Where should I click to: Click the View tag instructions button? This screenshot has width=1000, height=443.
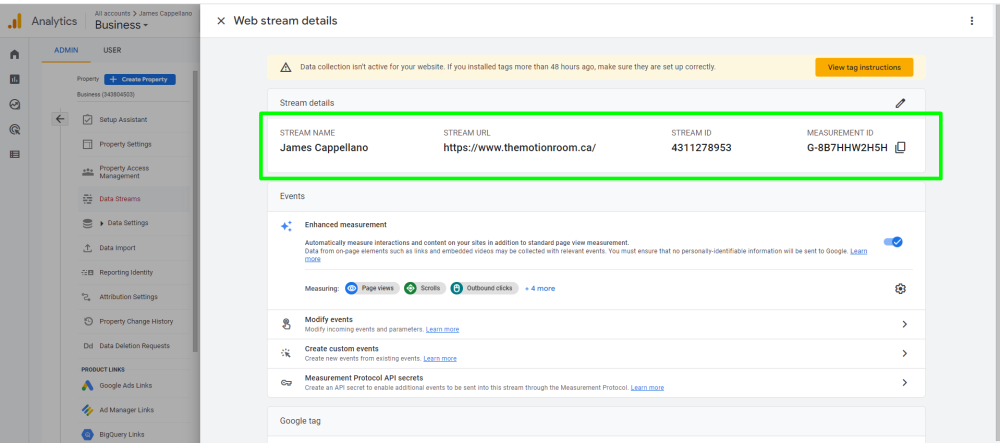click(x=864, y=67)
